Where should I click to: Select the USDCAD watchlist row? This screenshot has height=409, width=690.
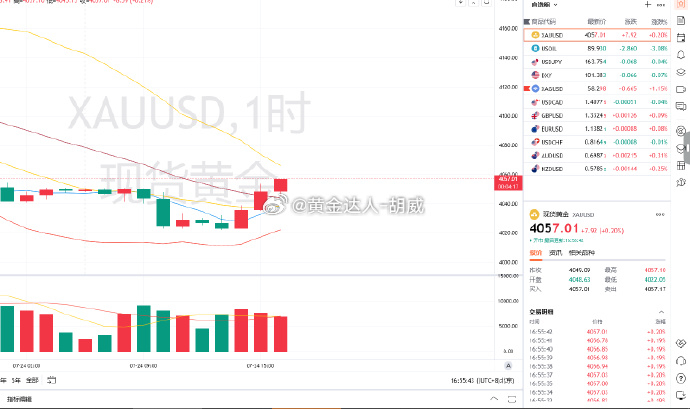click(597, 102)
